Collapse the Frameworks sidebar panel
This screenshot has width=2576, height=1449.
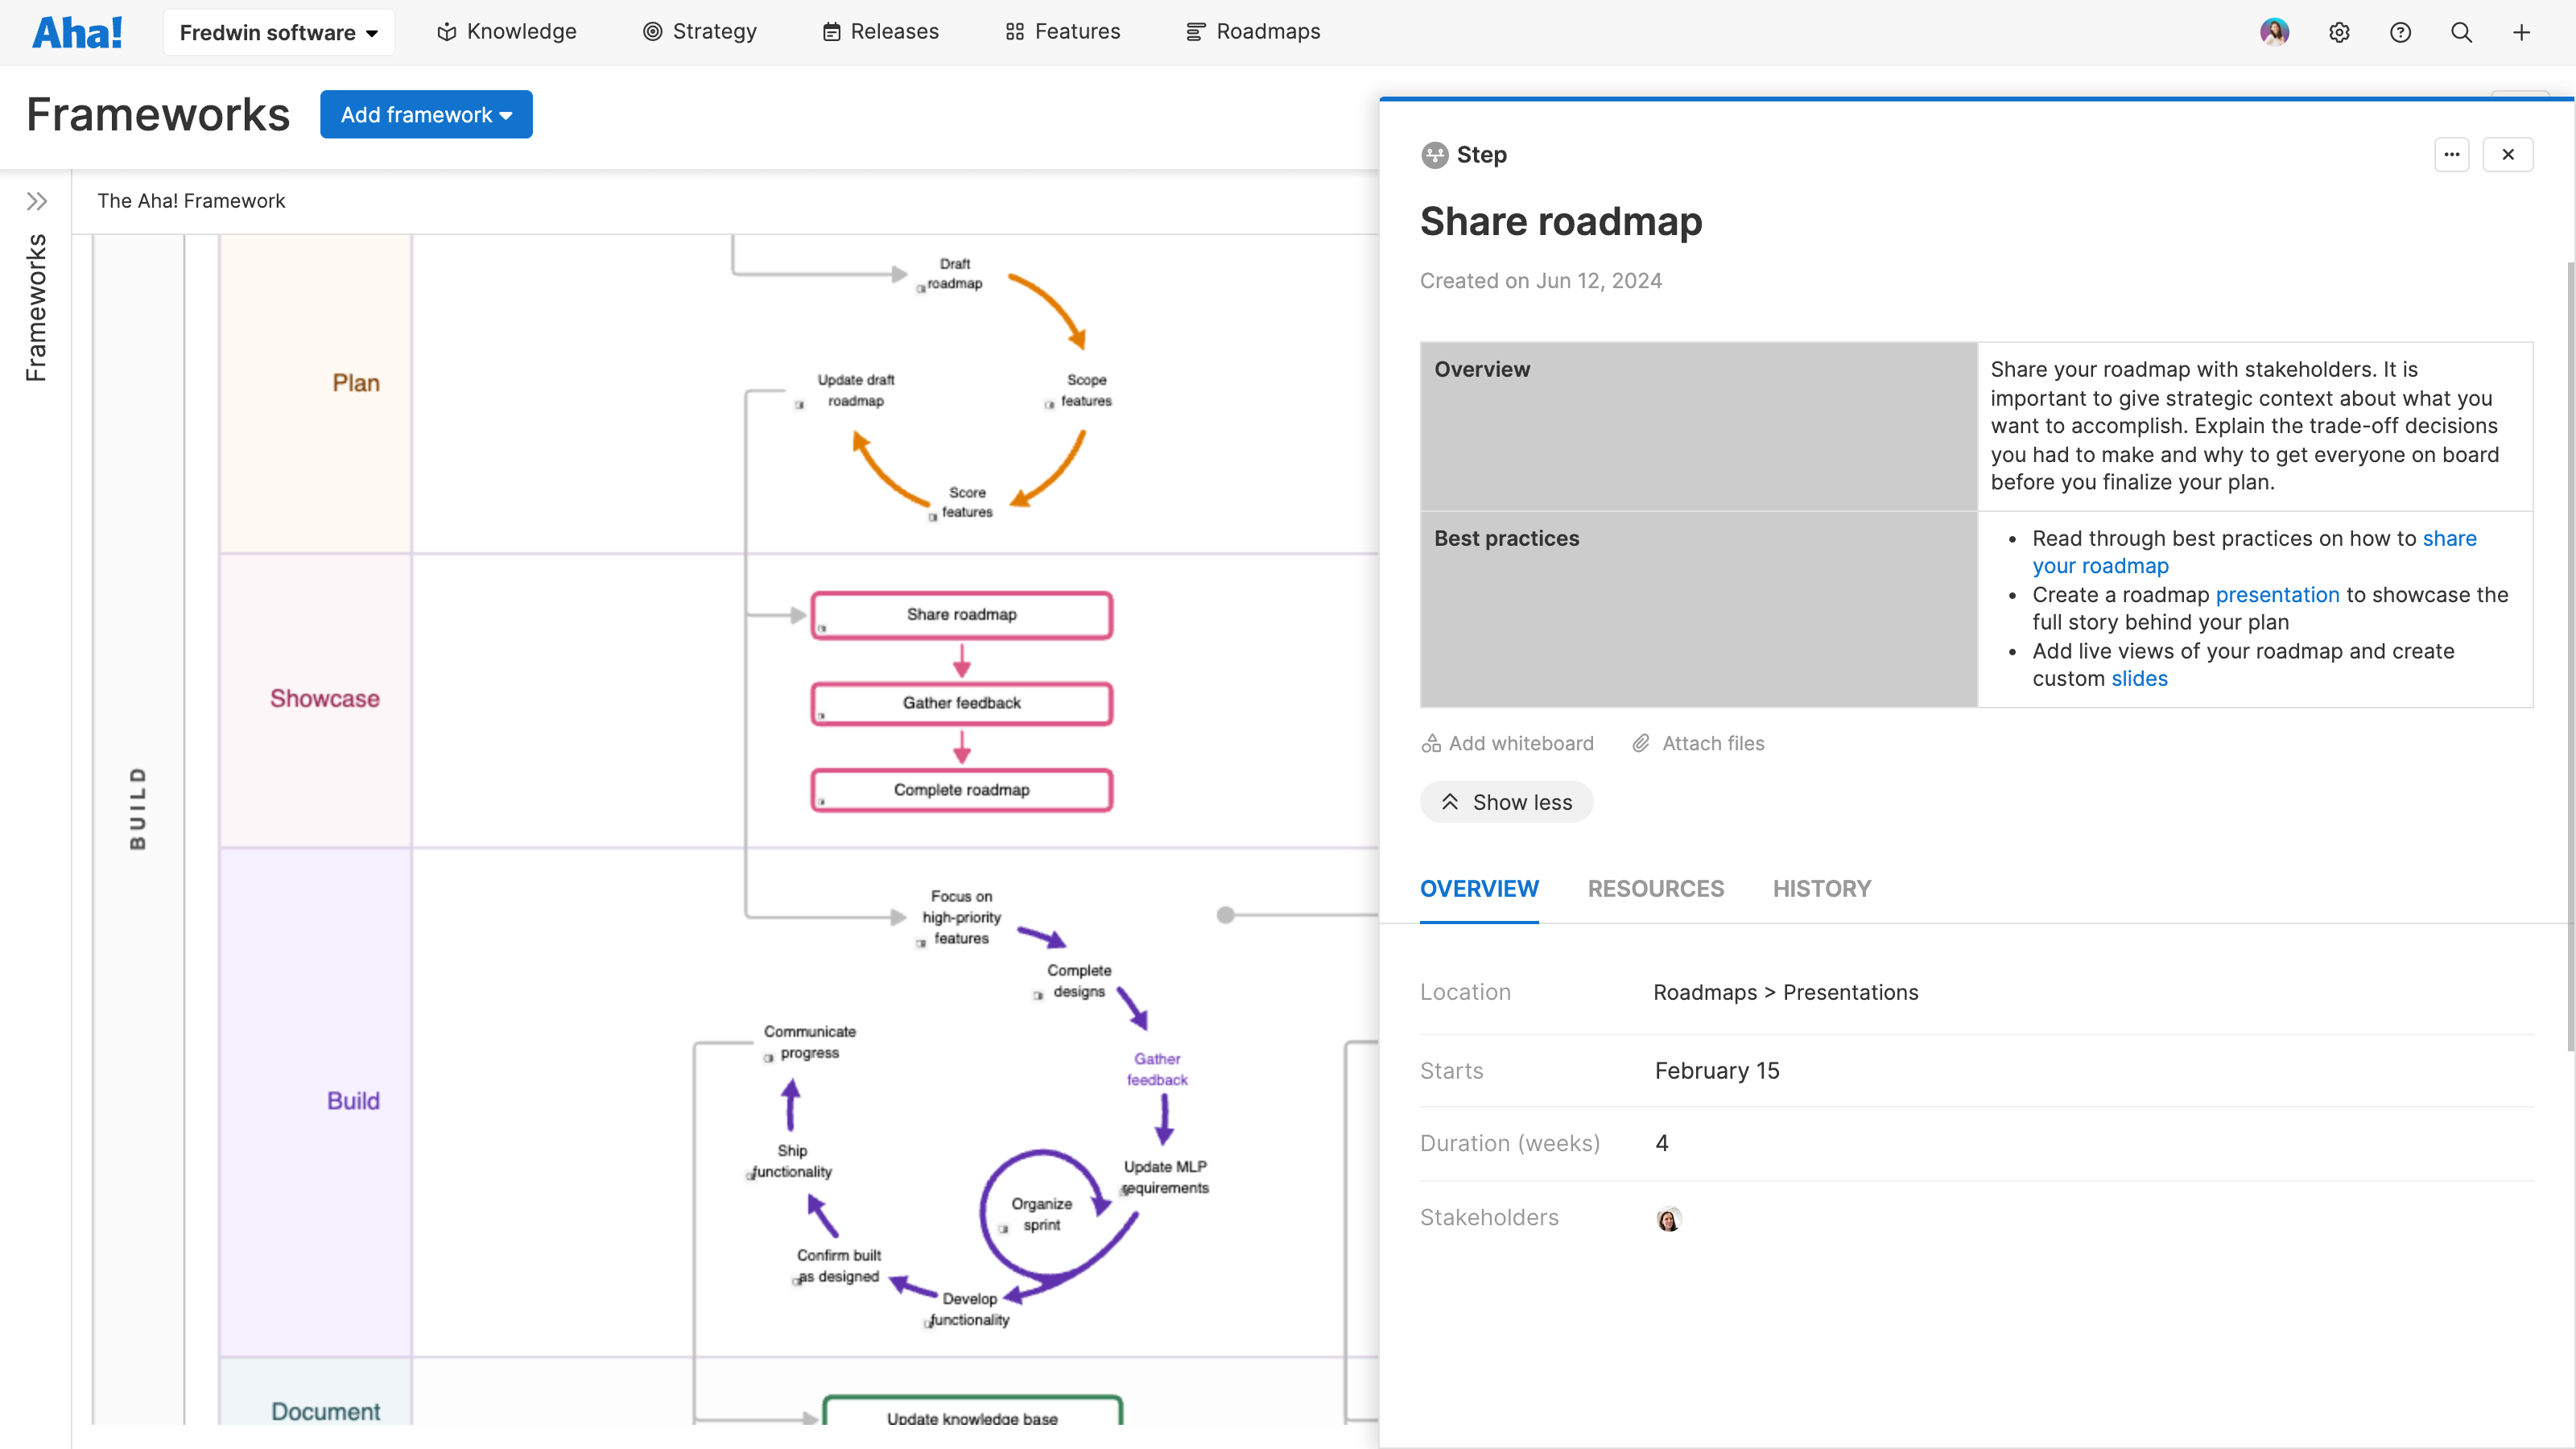coord(37,200)
